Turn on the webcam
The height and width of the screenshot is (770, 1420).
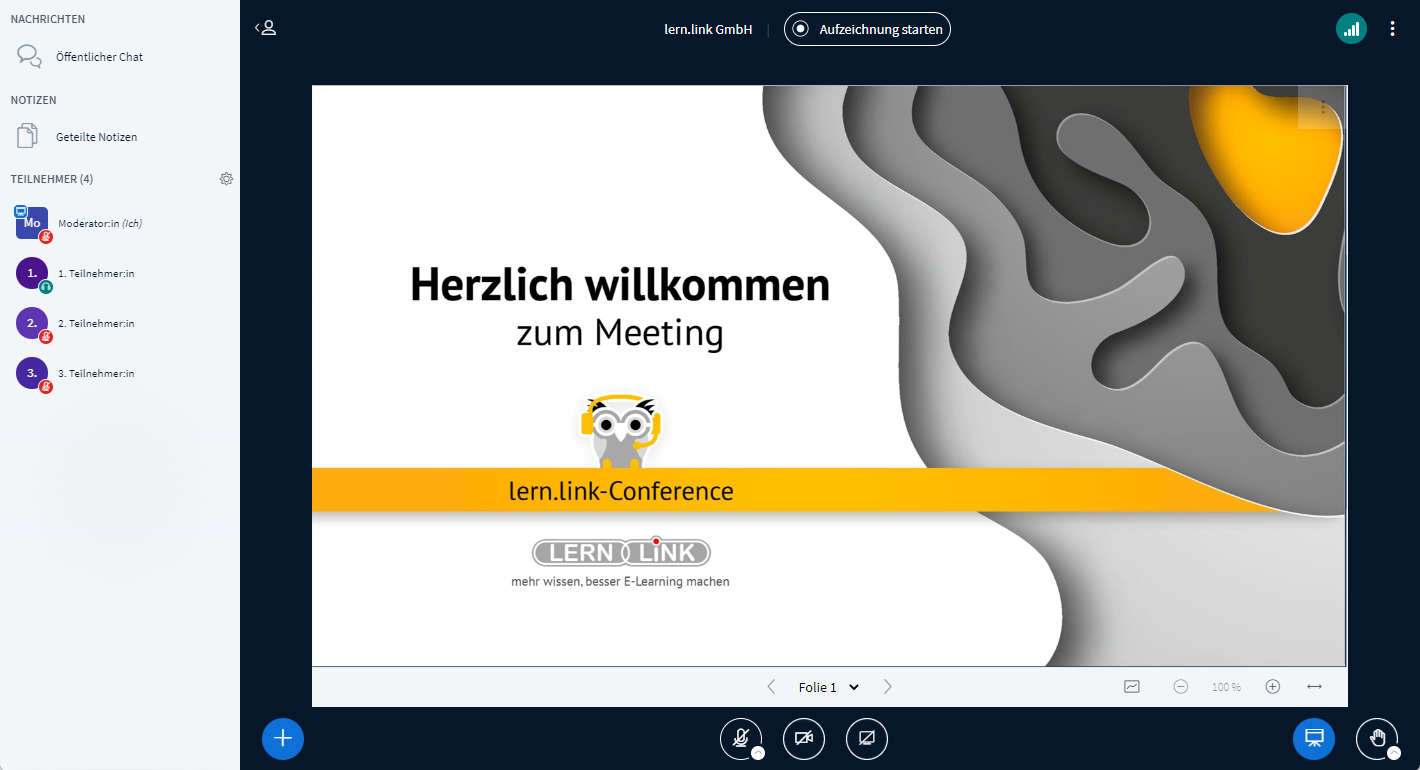[804, 738]
